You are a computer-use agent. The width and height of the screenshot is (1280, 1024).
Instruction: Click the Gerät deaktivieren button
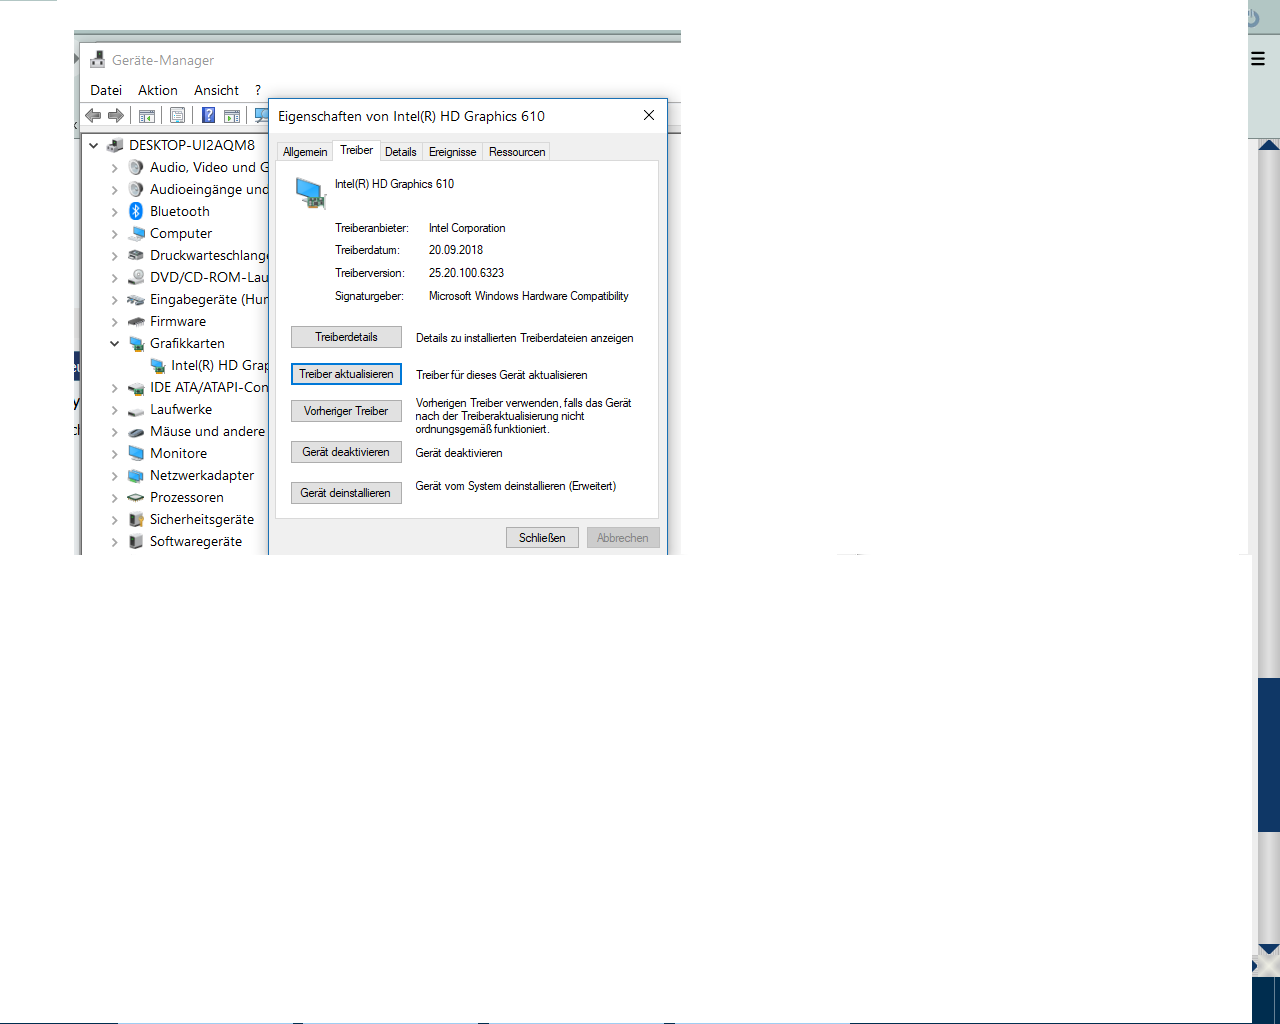coord(346,452)
